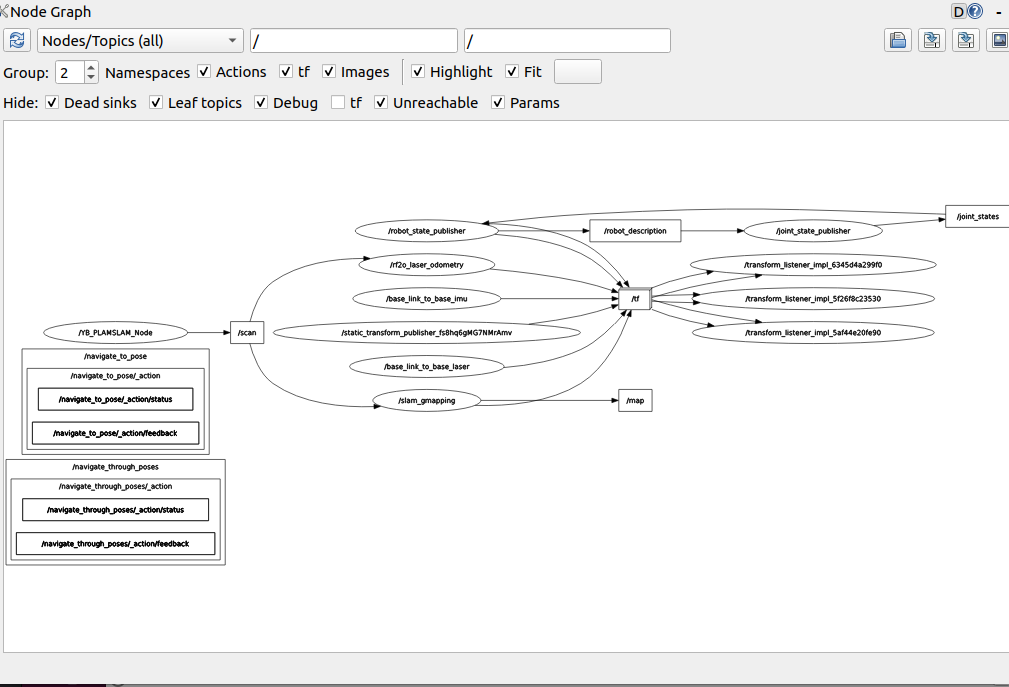Select /navigate_through_poses/_action/status topic

tap(115, 509)
